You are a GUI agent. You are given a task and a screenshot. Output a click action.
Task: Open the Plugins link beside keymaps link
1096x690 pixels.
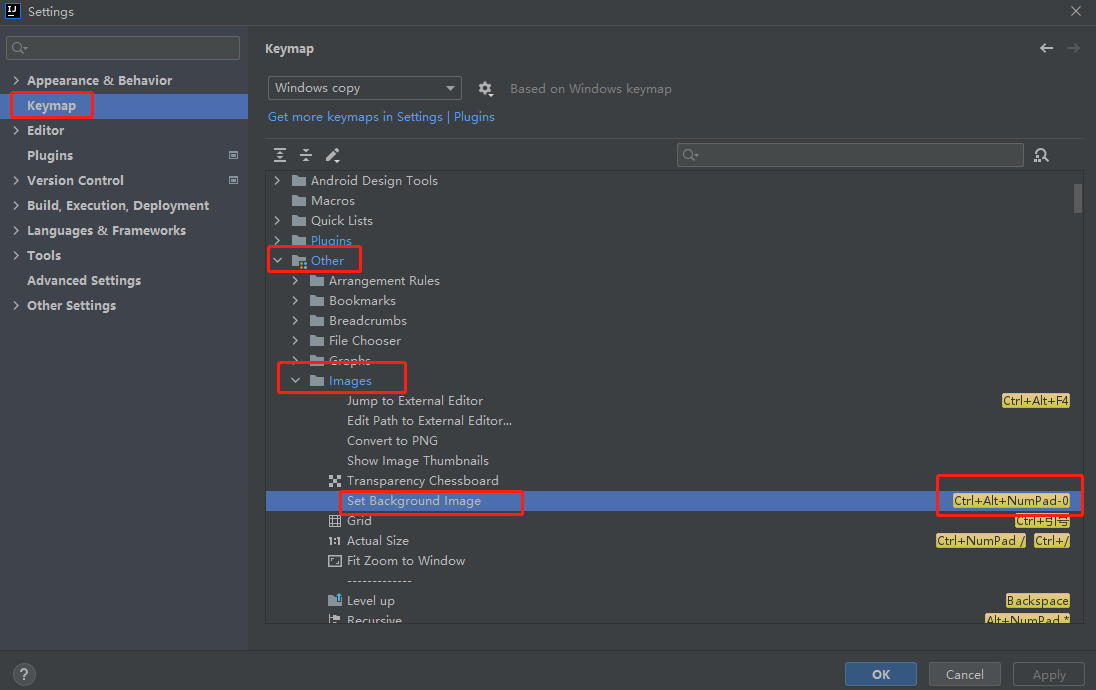[x=474, y=117]
